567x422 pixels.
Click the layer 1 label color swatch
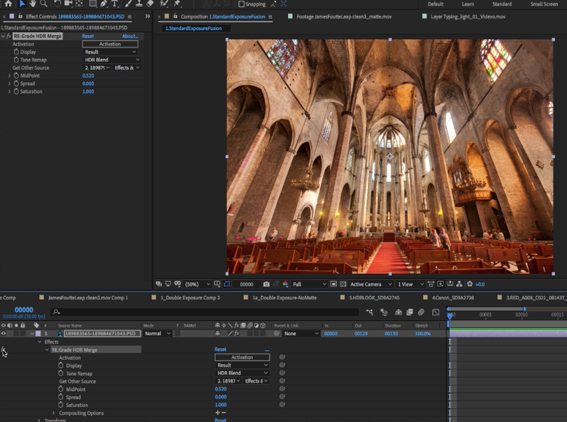(38, 333)
